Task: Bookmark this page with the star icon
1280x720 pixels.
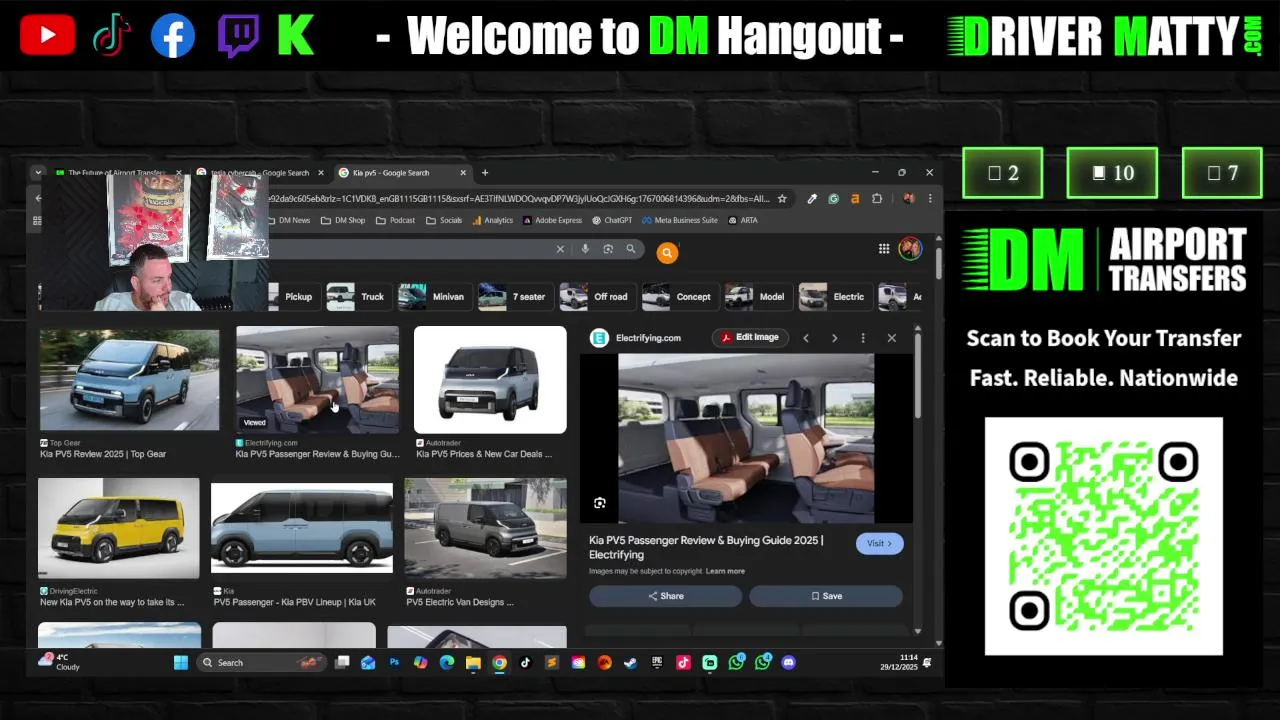Action: click(x=782, y=198)
